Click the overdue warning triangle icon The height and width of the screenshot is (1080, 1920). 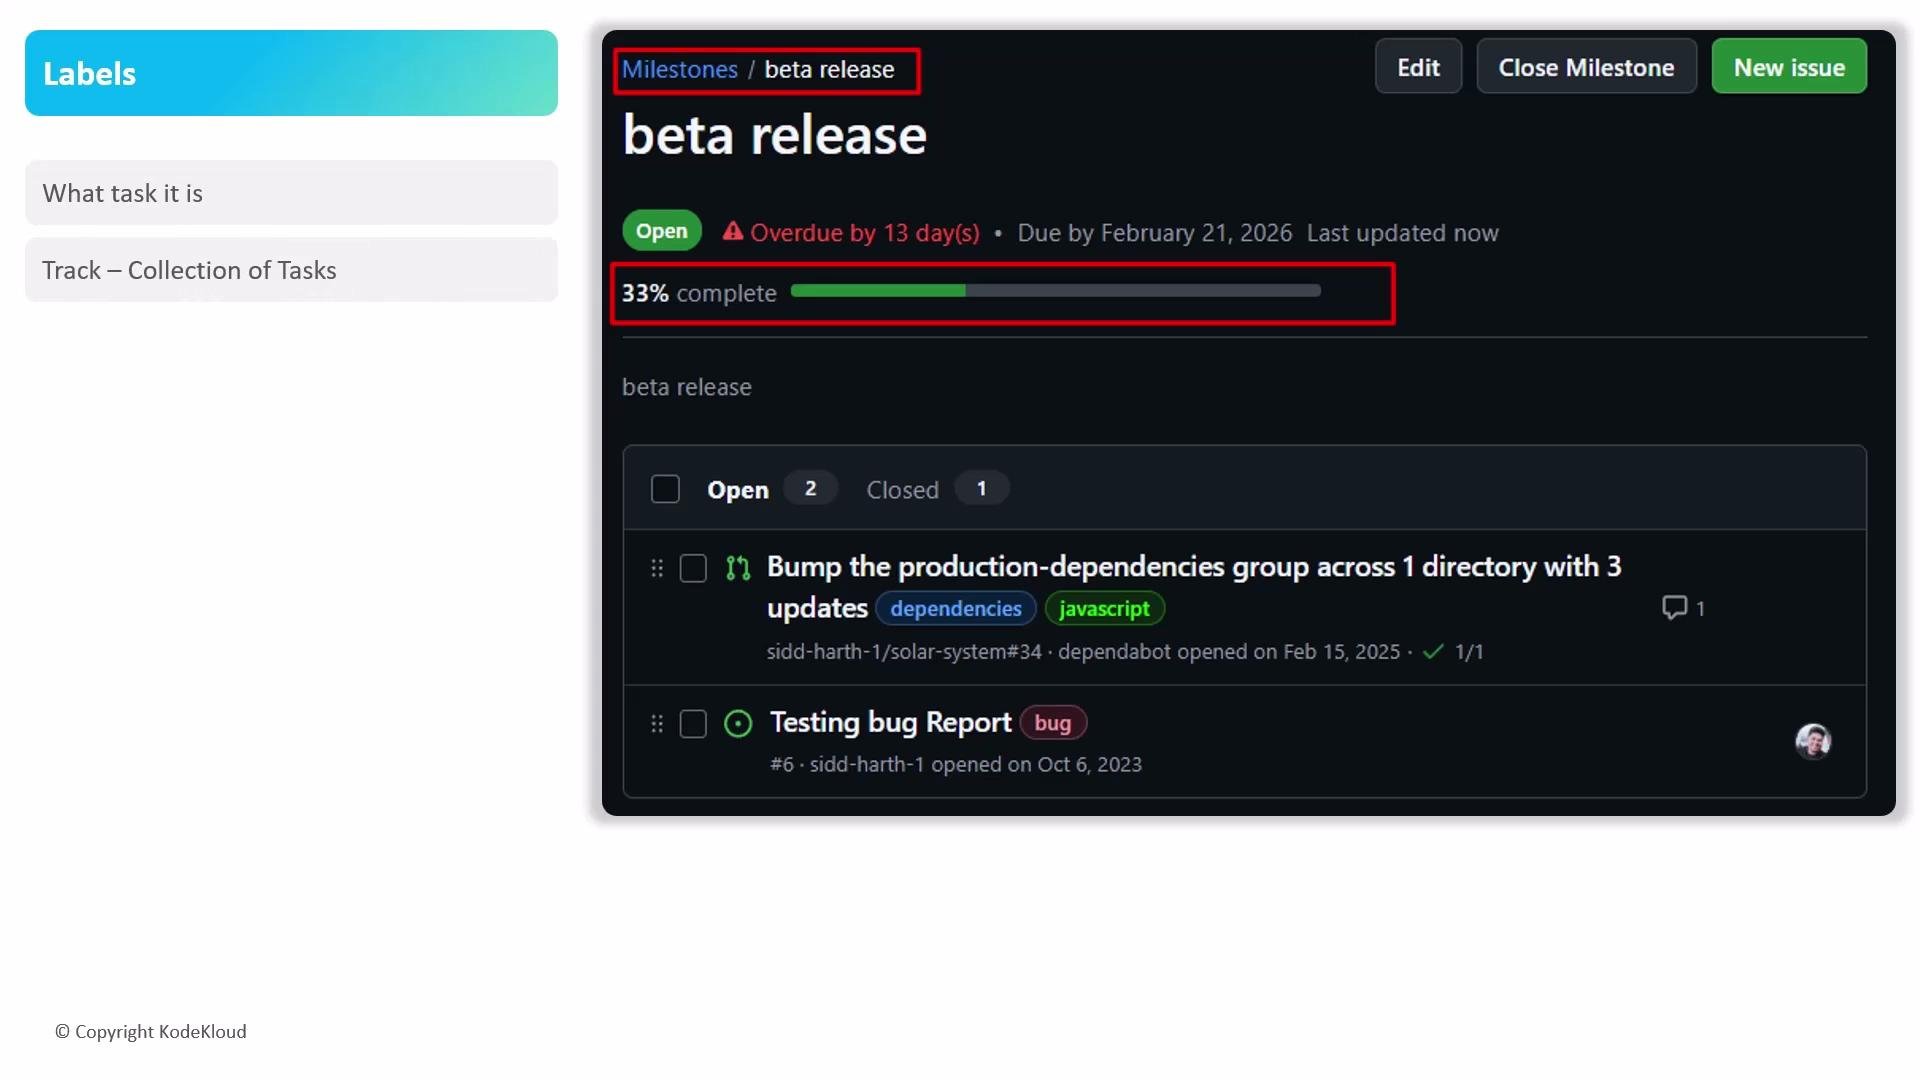click(733, 231)
